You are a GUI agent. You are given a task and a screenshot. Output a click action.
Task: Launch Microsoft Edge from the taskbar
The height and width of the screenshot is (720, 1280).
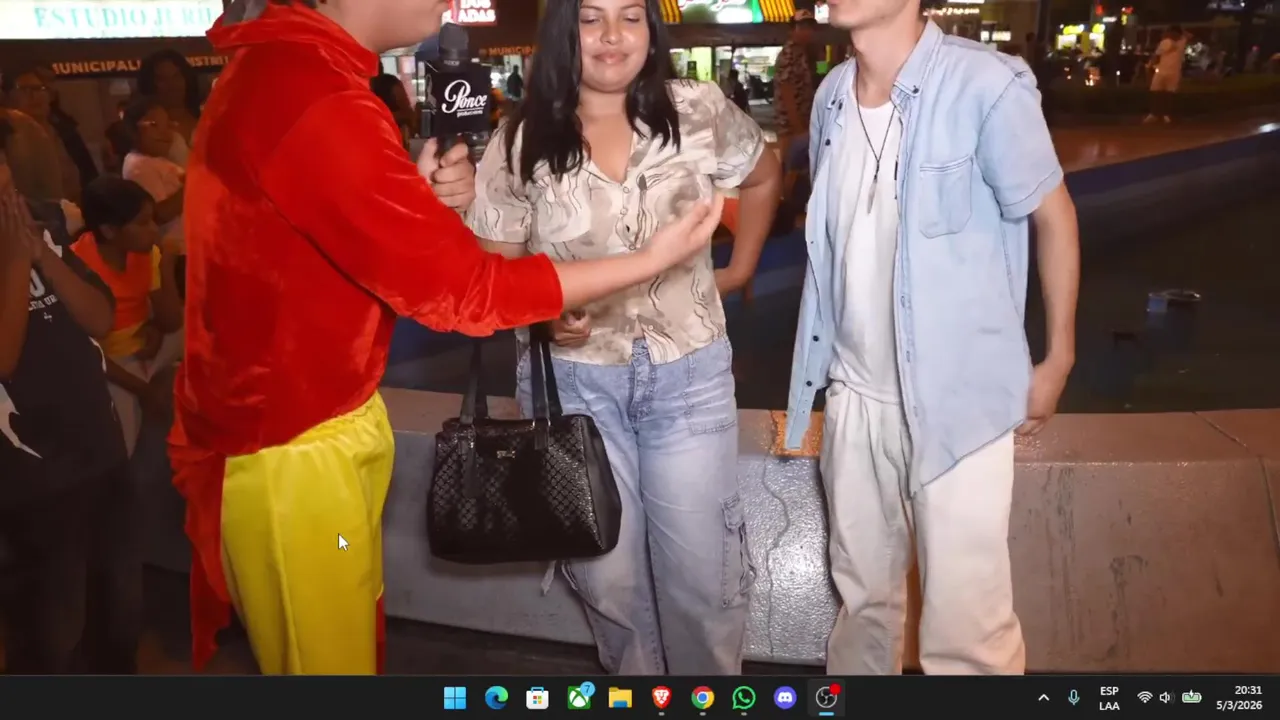click(496, 698)
